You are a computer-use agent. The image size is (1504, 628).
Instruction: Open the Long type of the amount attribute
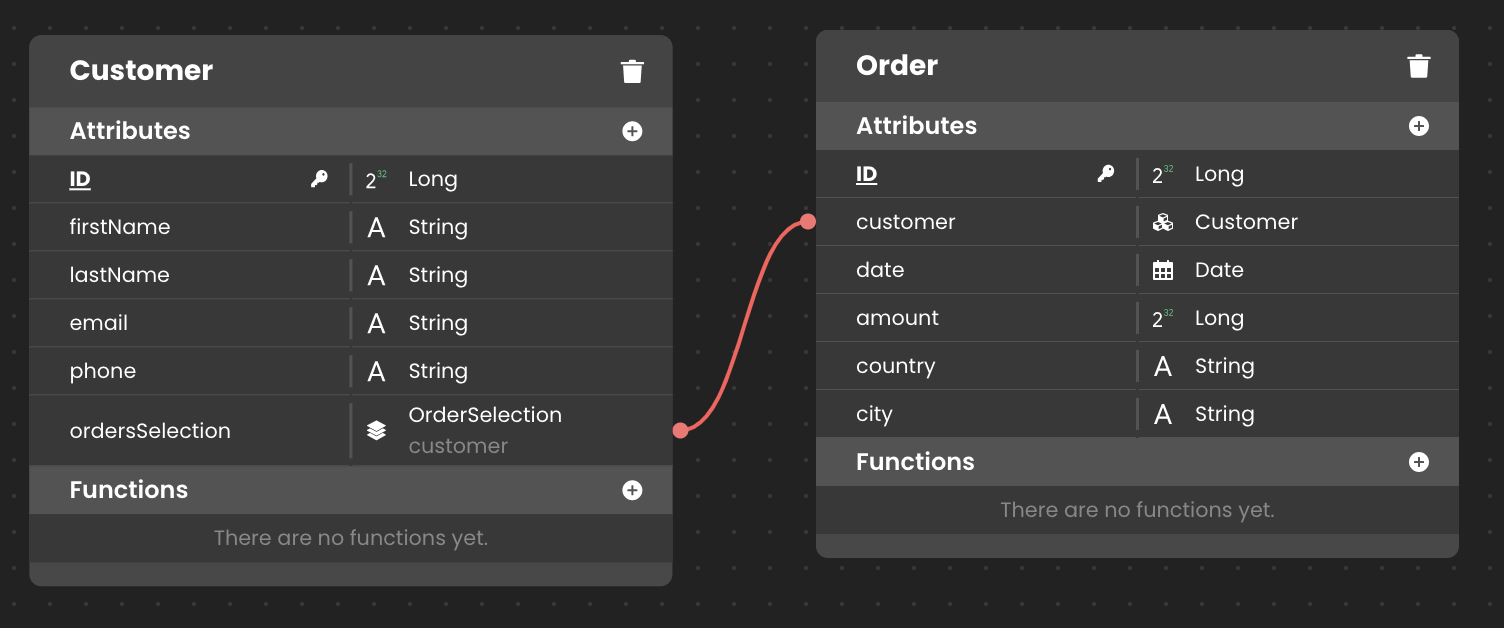pyautogui.click(x=1219, y=318)
